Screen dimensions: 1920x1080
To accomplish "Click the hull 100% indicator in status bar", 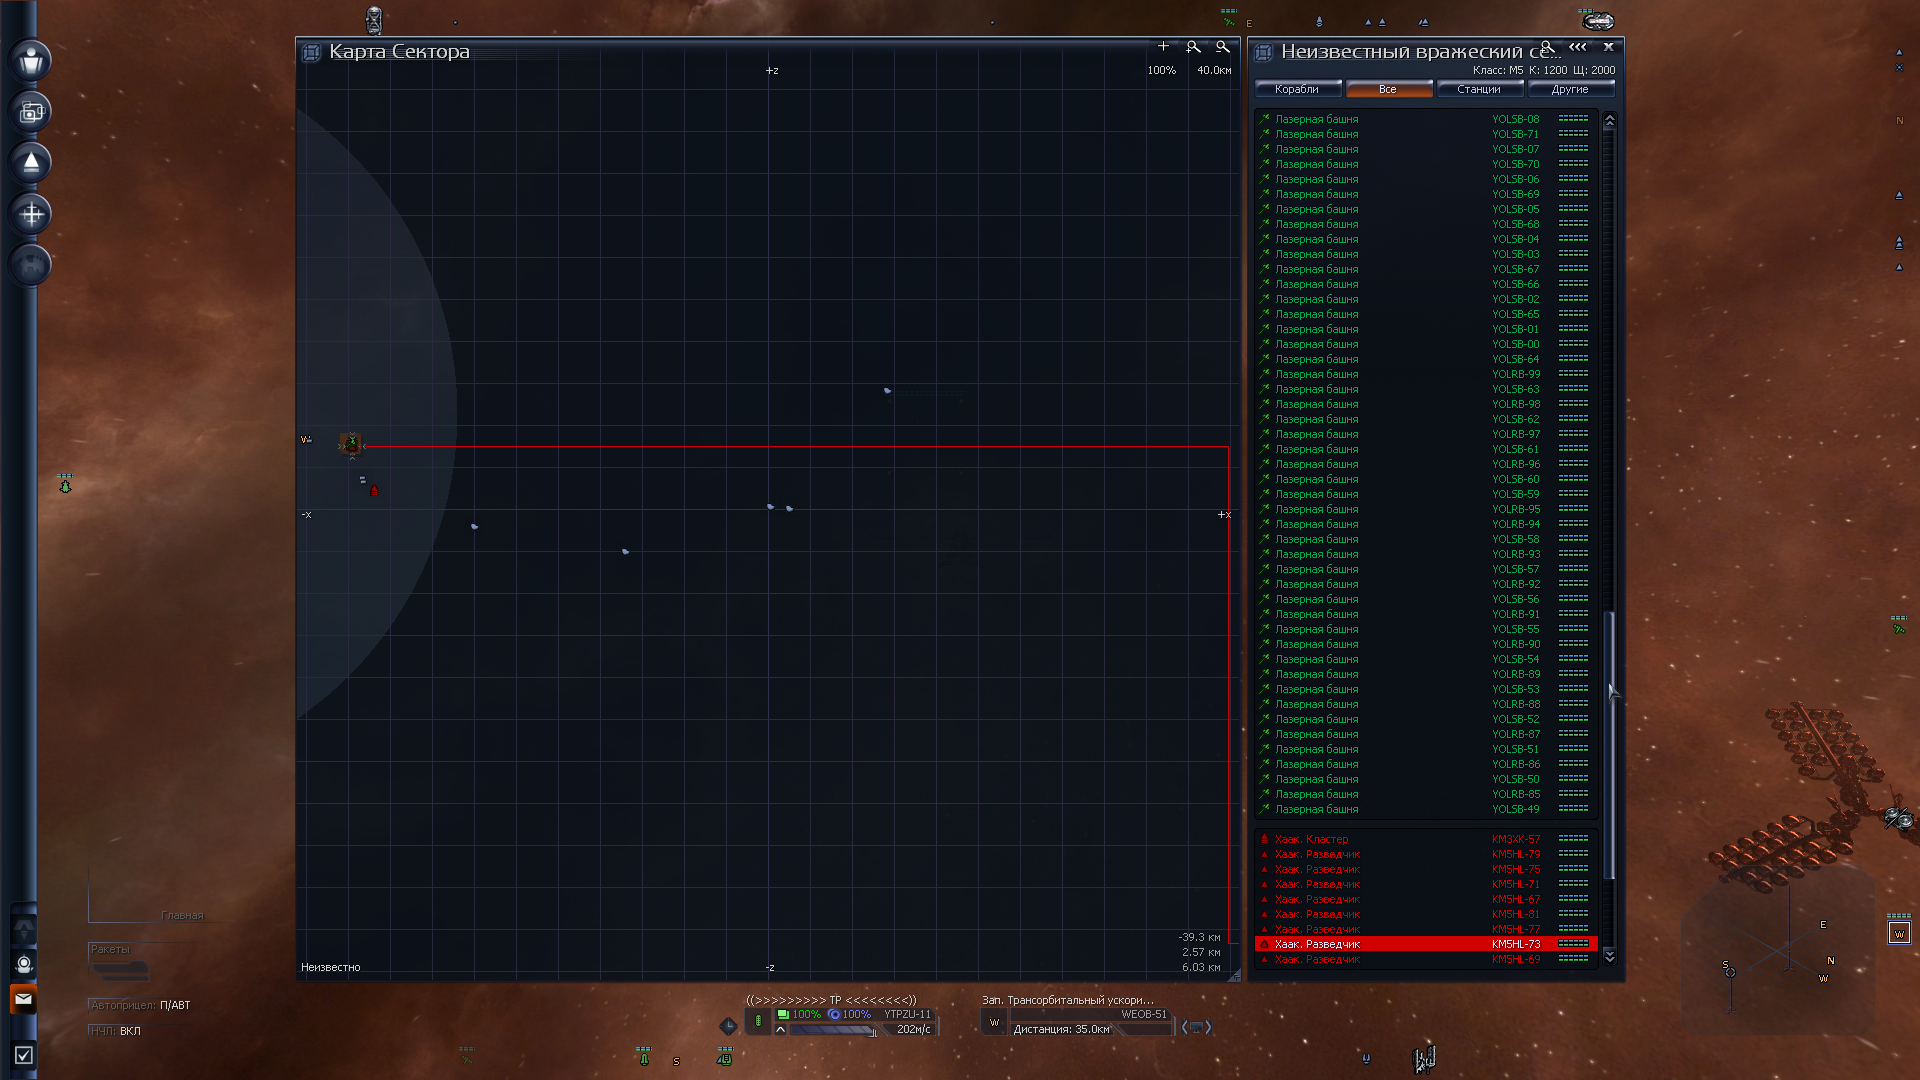I will click(x=799, y=1014).
